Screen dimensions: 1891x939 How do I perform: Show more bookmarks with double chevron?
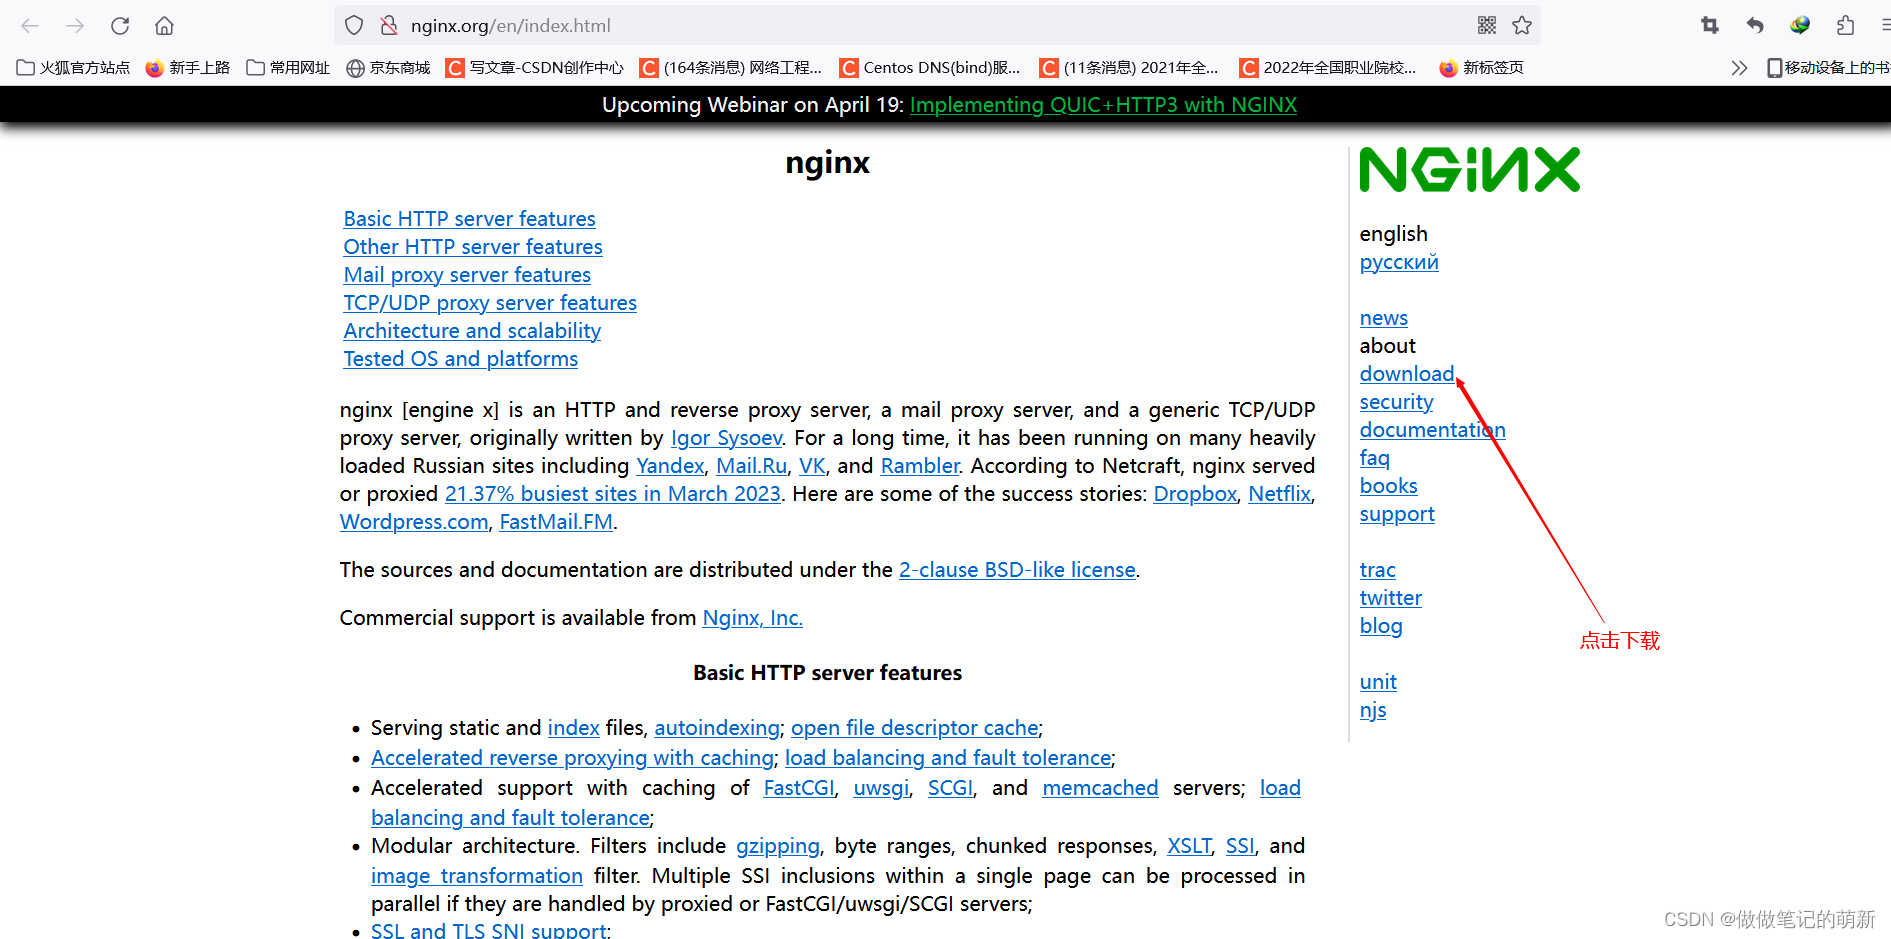coord(1739,68)
